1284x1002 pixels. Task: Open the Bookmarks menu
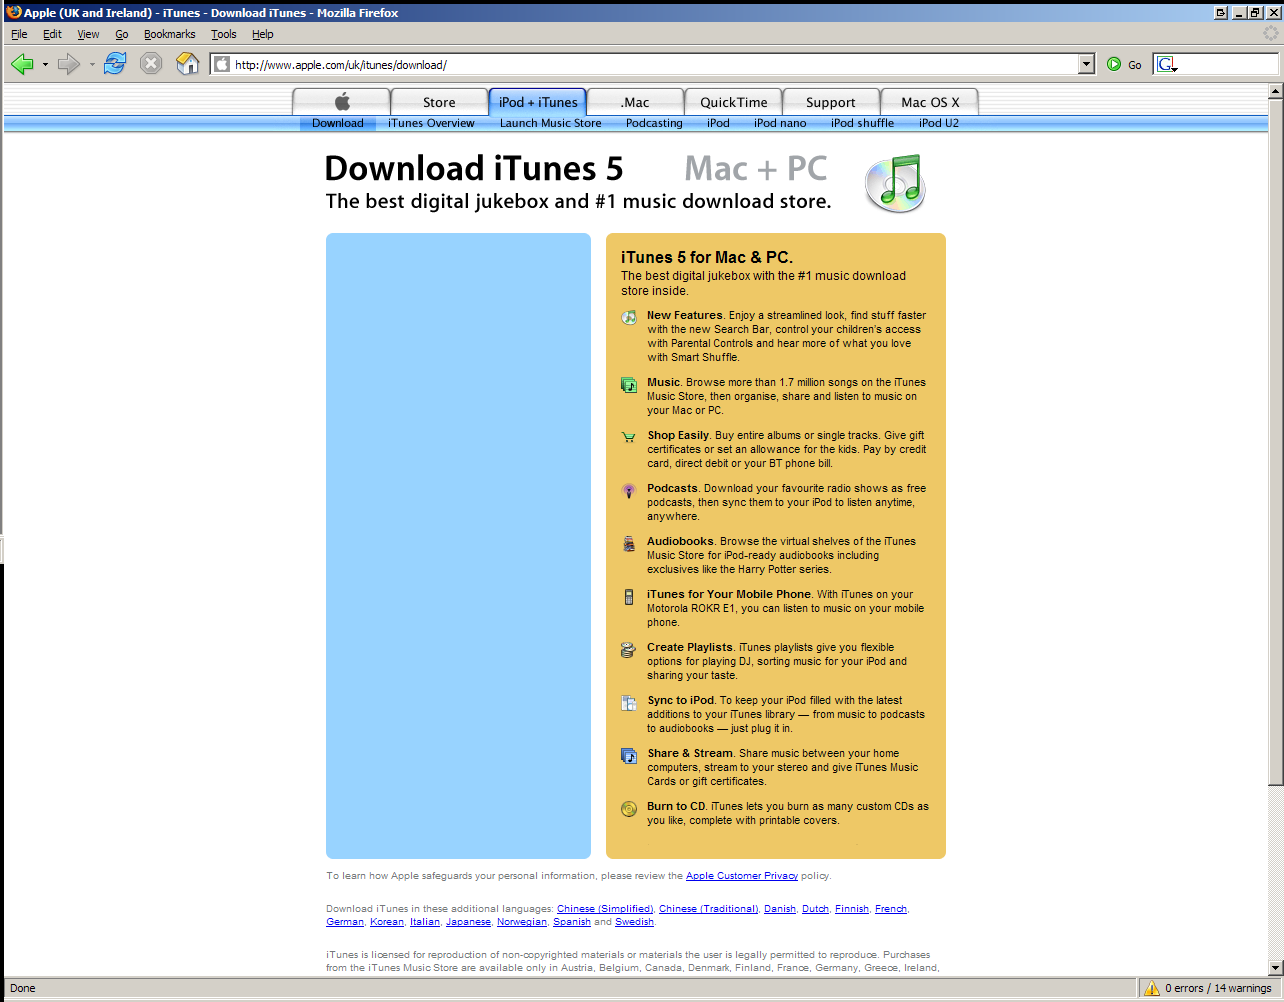(x=169, y=34)
